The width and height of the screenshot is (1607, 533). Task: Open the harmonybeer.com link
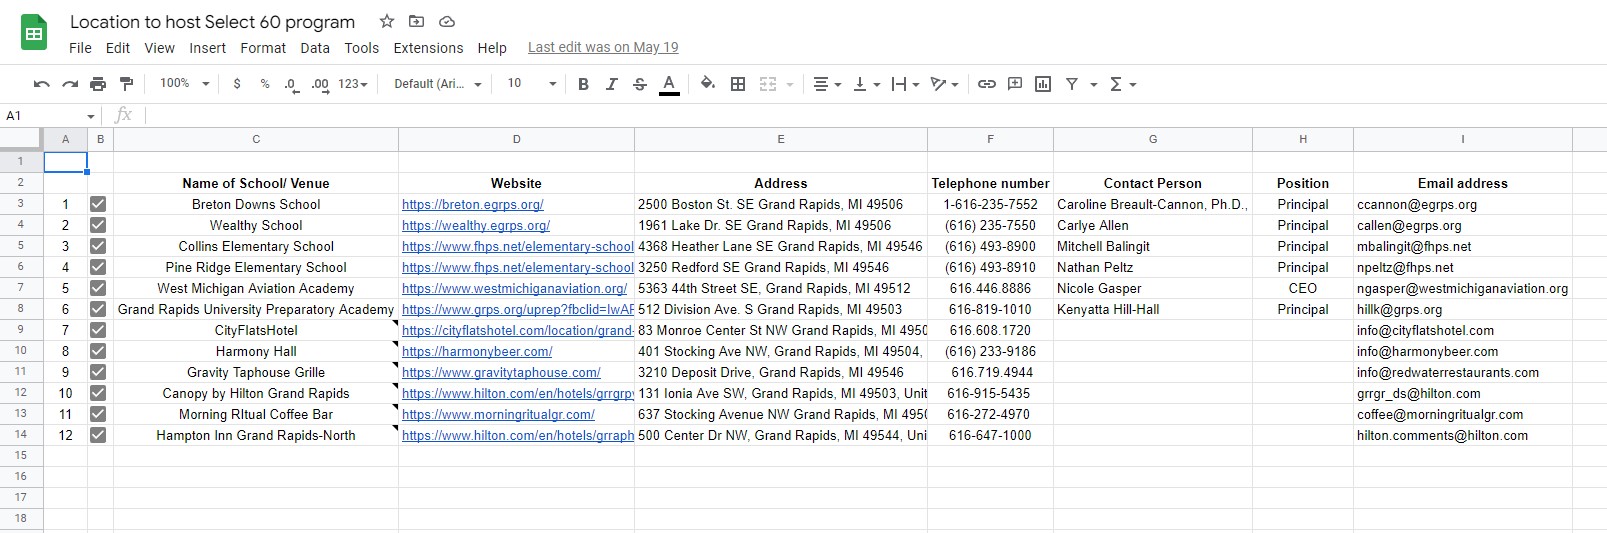[477, 351]
